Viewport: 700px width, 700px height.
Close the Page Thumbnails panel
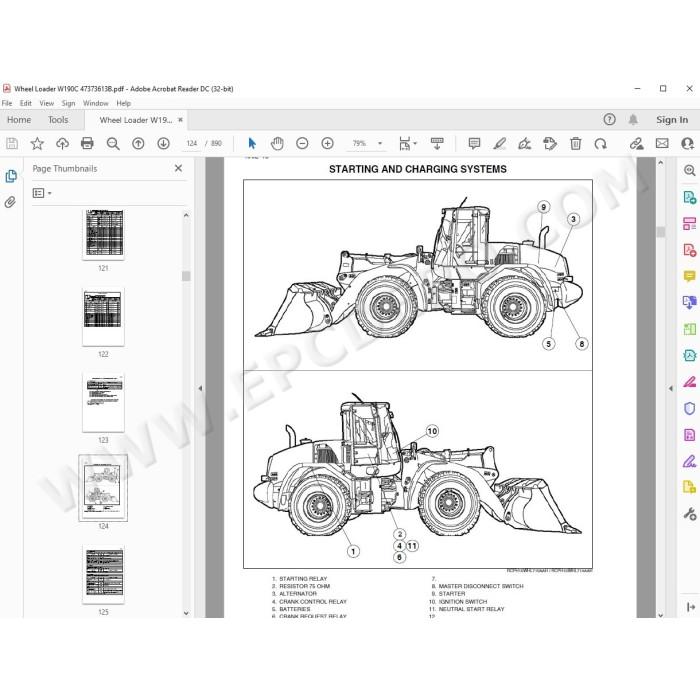(178, 168)
